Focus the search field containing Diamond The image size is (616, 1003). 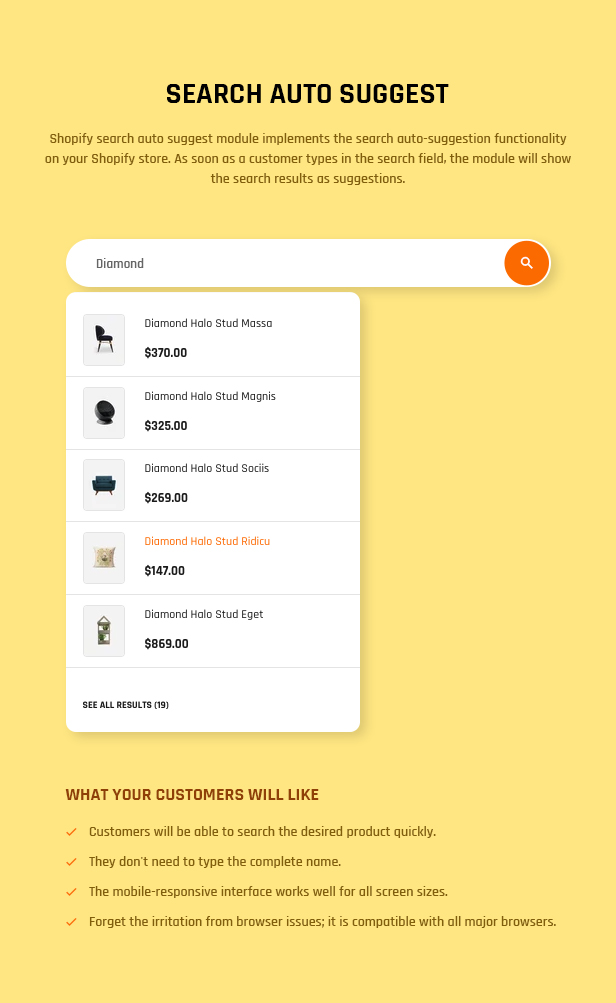[x=285, y=263]
